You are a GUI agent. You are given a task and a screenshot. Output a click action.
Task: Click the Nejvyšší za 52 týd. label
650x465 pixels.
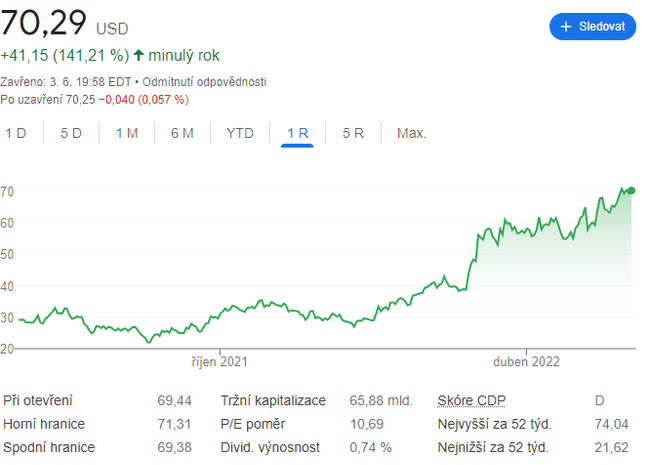494,424
